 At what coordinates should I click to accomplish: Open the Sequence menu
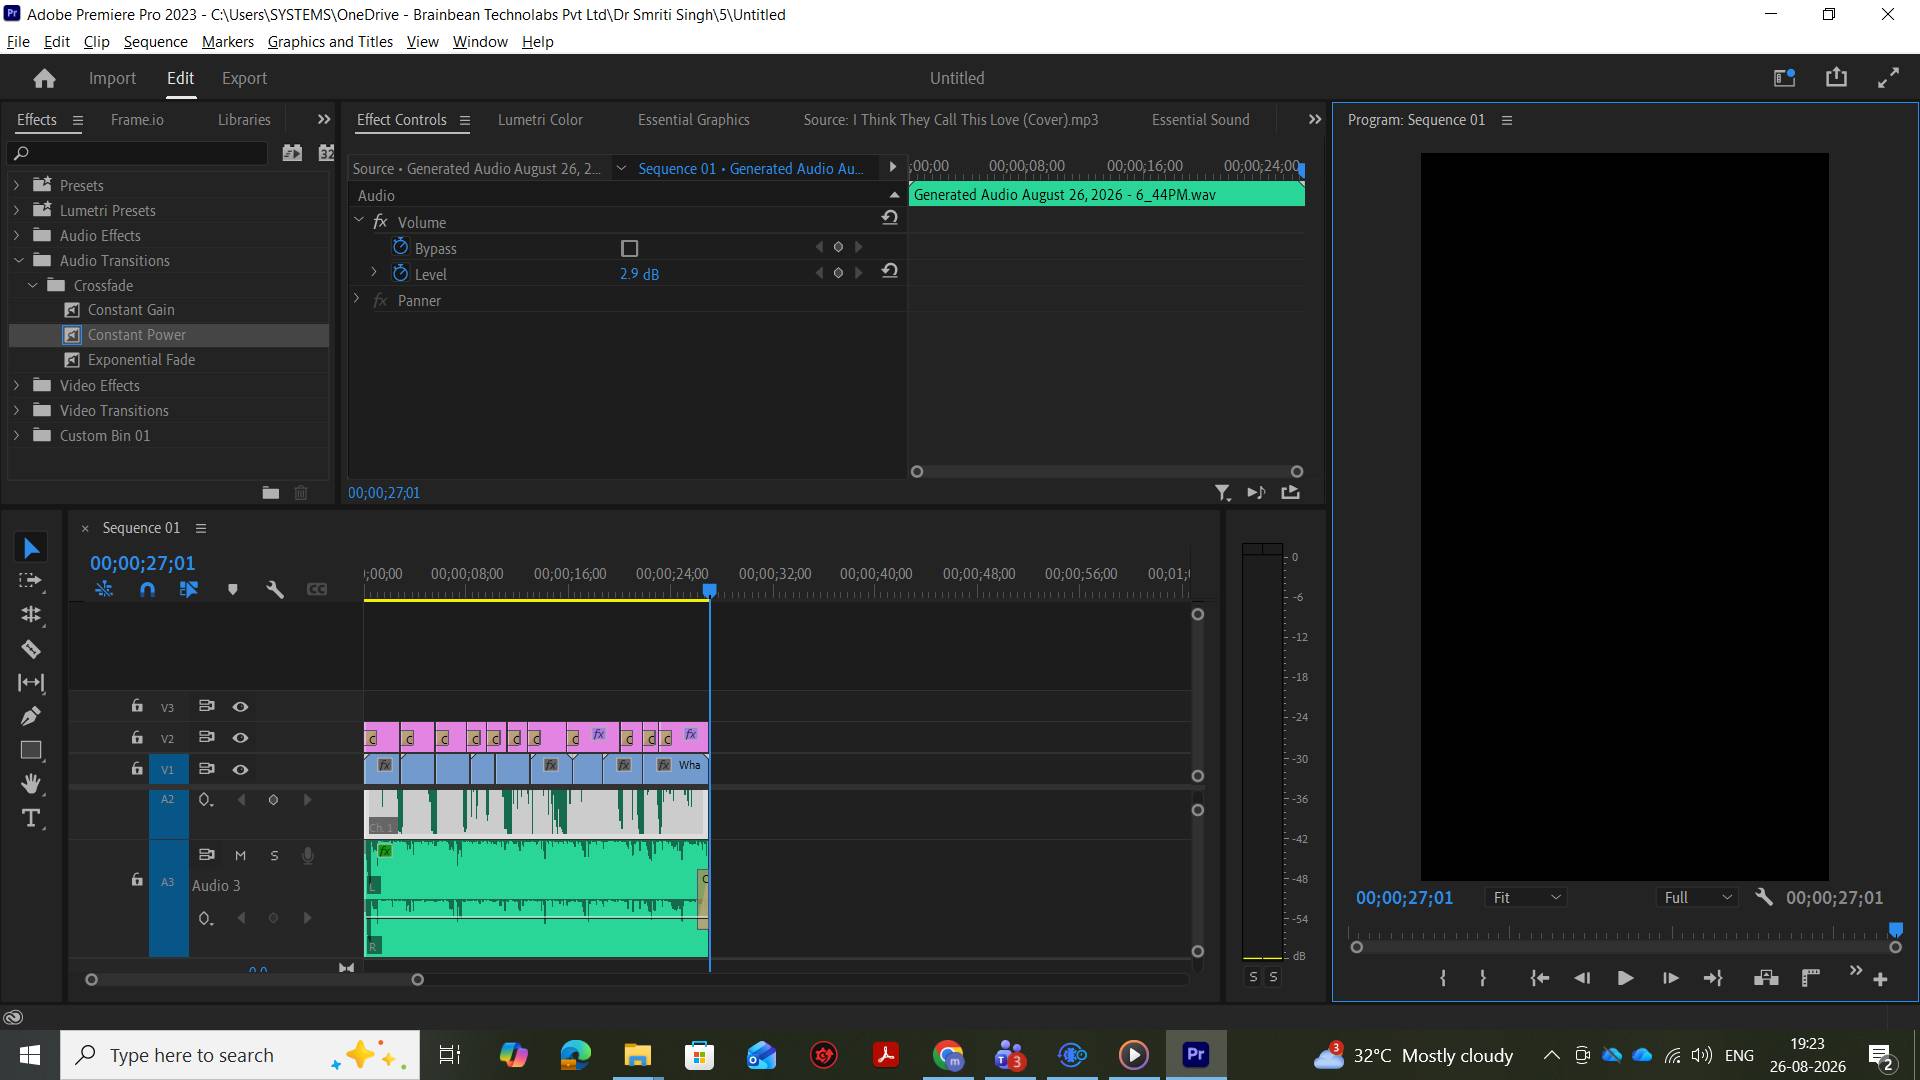point(155,42)
